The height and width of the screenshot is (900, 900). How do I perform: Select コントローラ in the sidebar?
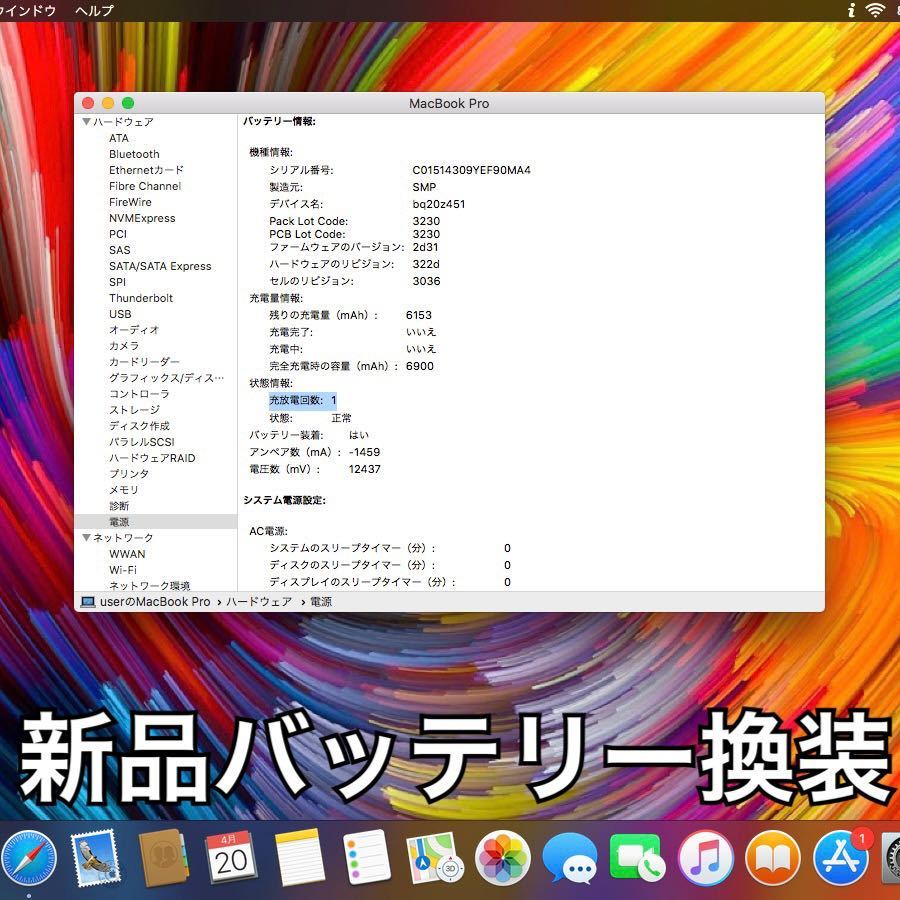139,394
